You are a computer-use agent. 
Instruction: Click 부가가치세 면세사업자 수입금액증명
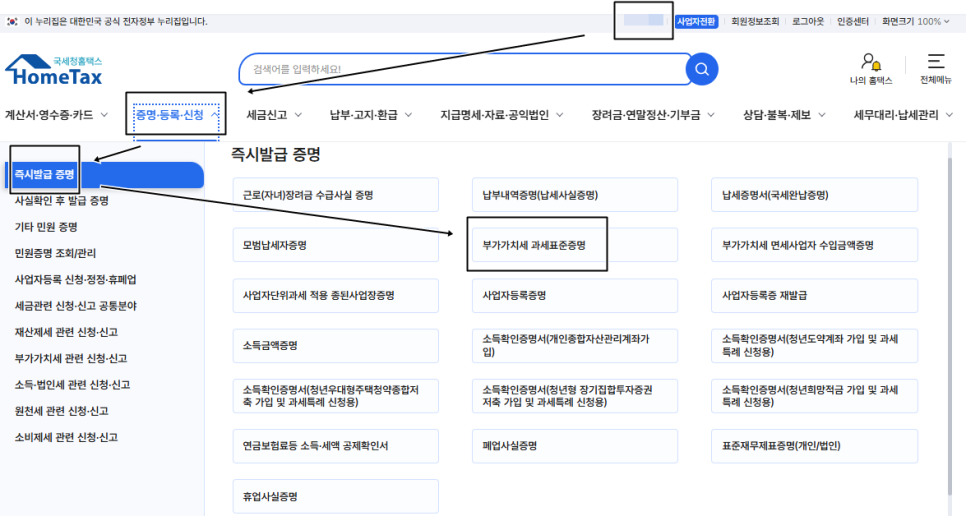click(814, 245)
